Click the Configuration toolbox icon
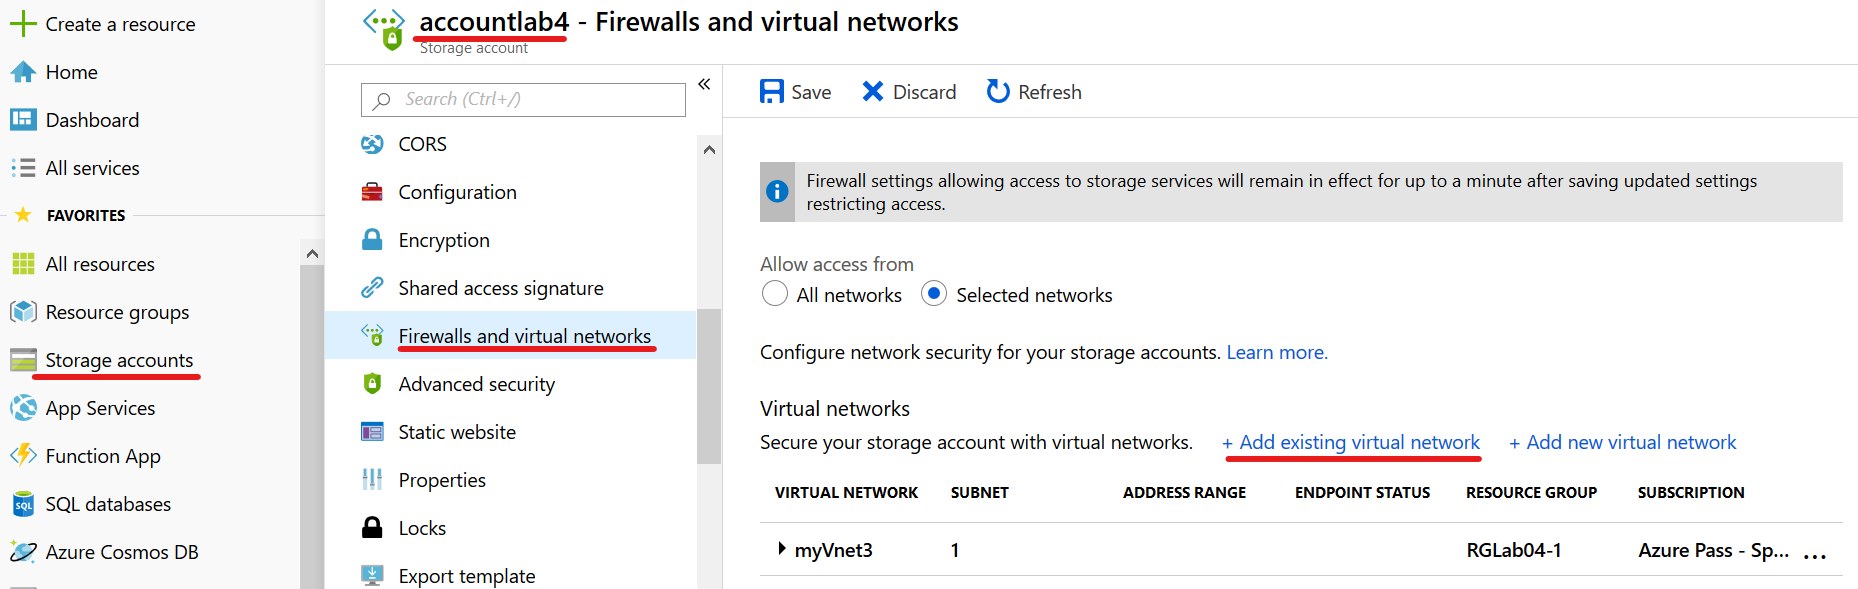The height and width of the screenshot is (589, 1858). click(x=372, y=192)
